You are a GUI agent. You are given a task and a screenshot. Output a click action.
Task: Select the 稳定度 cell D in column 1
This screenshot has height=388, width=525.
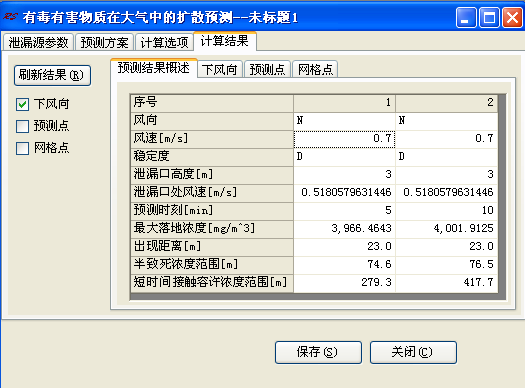tap(345, 157)
